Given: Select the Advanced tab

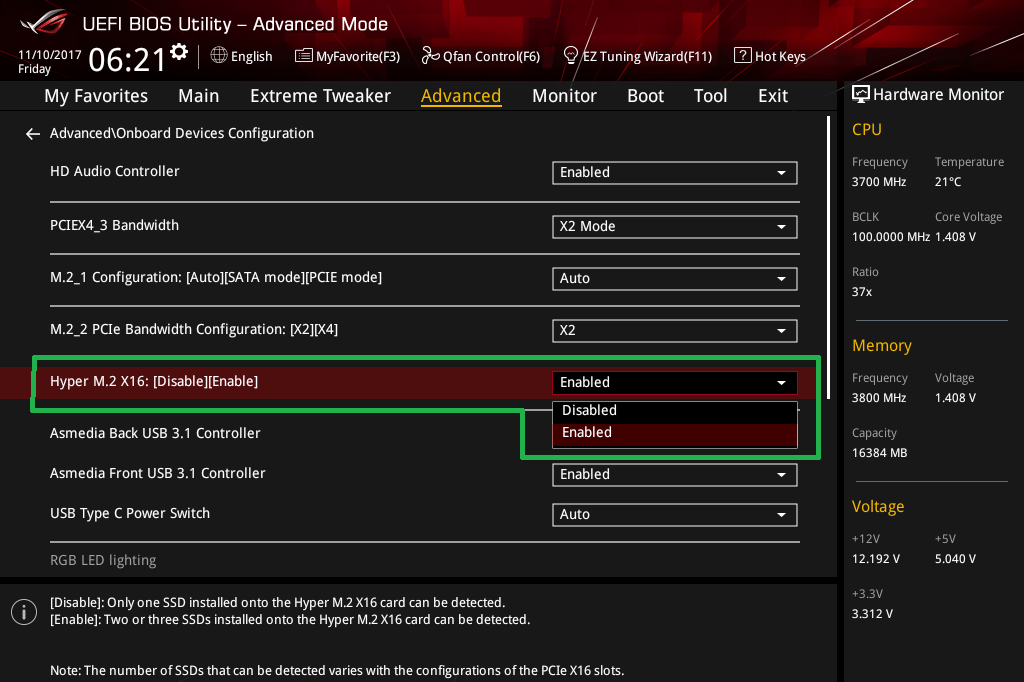Looking at the screenshot, I should pos(461,96).
